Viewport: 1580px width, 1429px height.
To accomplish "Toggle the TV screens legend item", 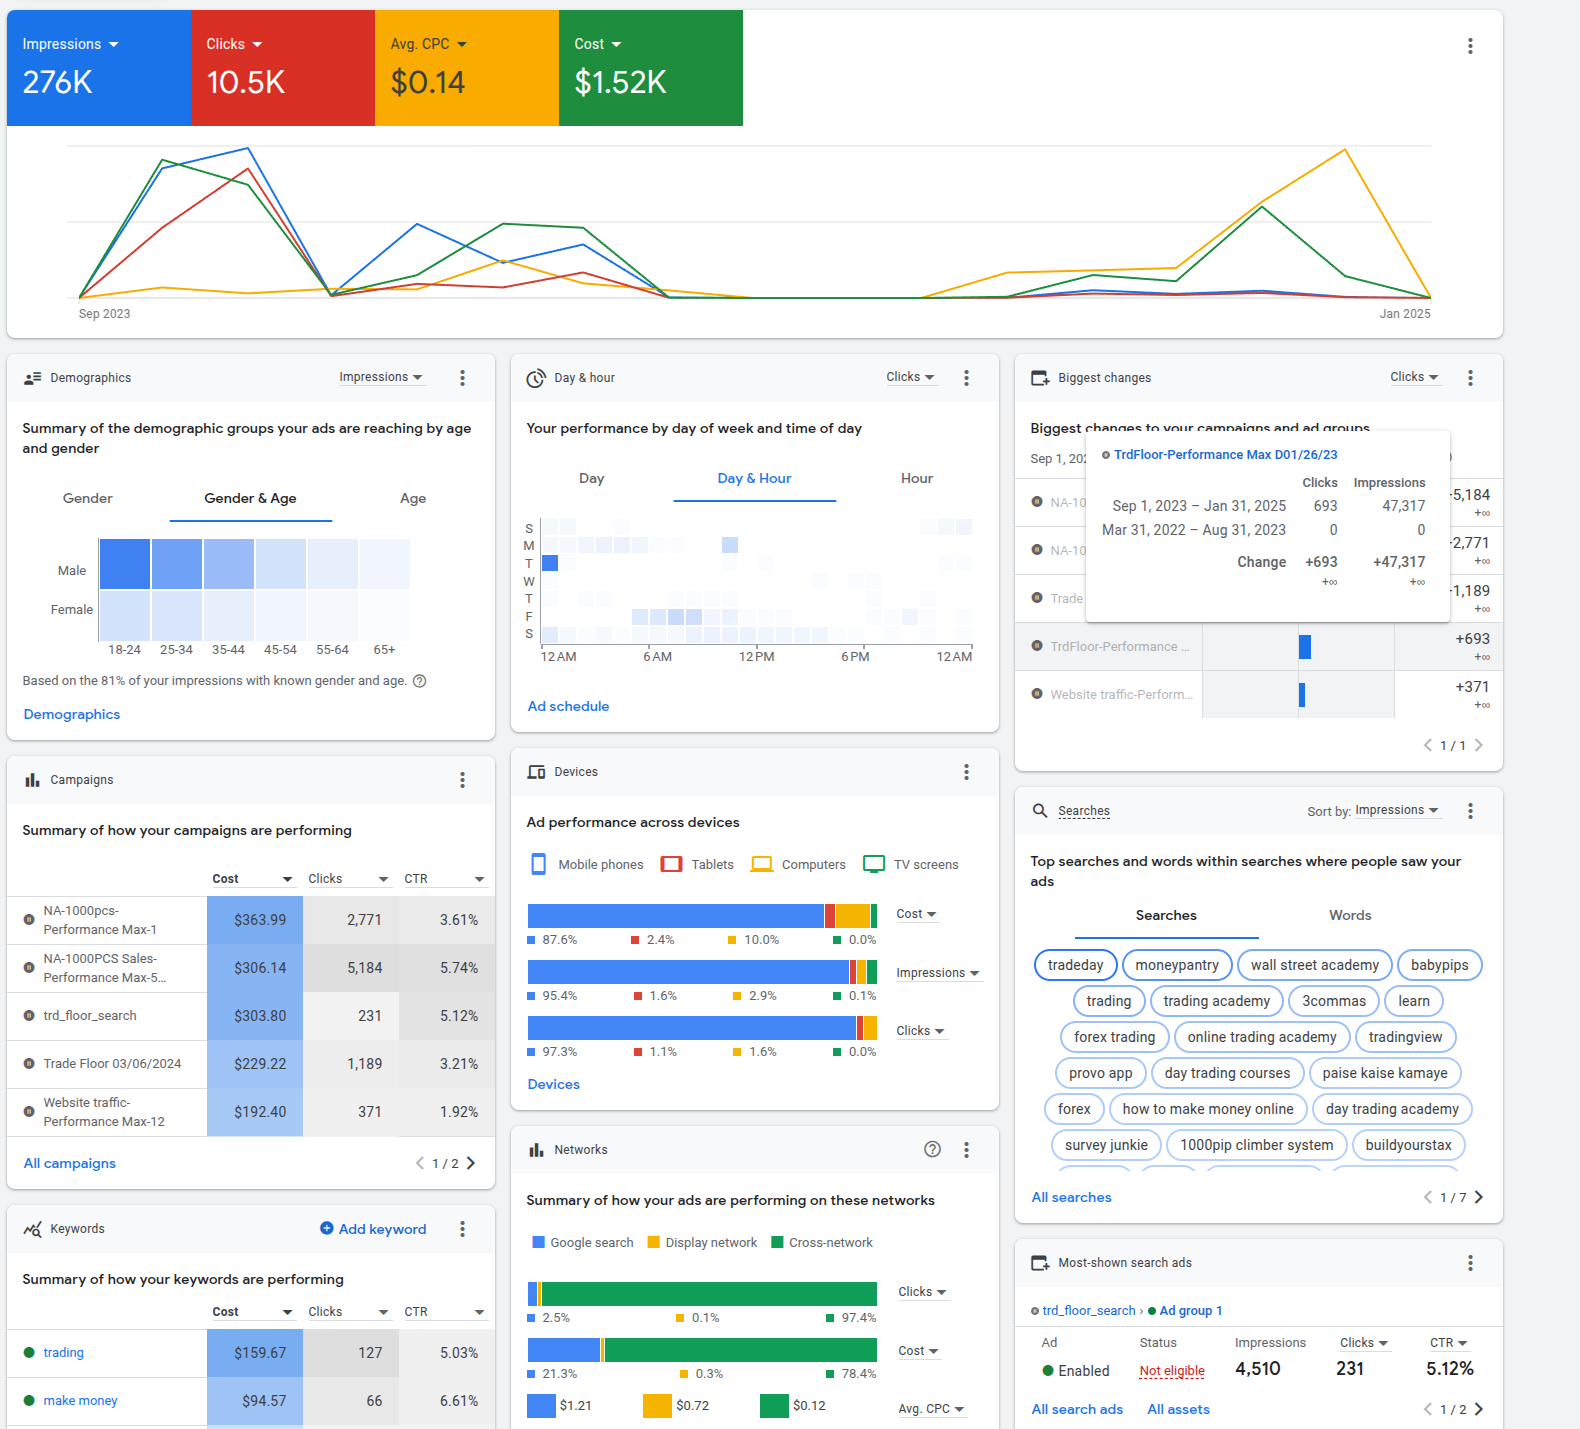I will coord(911,865).
